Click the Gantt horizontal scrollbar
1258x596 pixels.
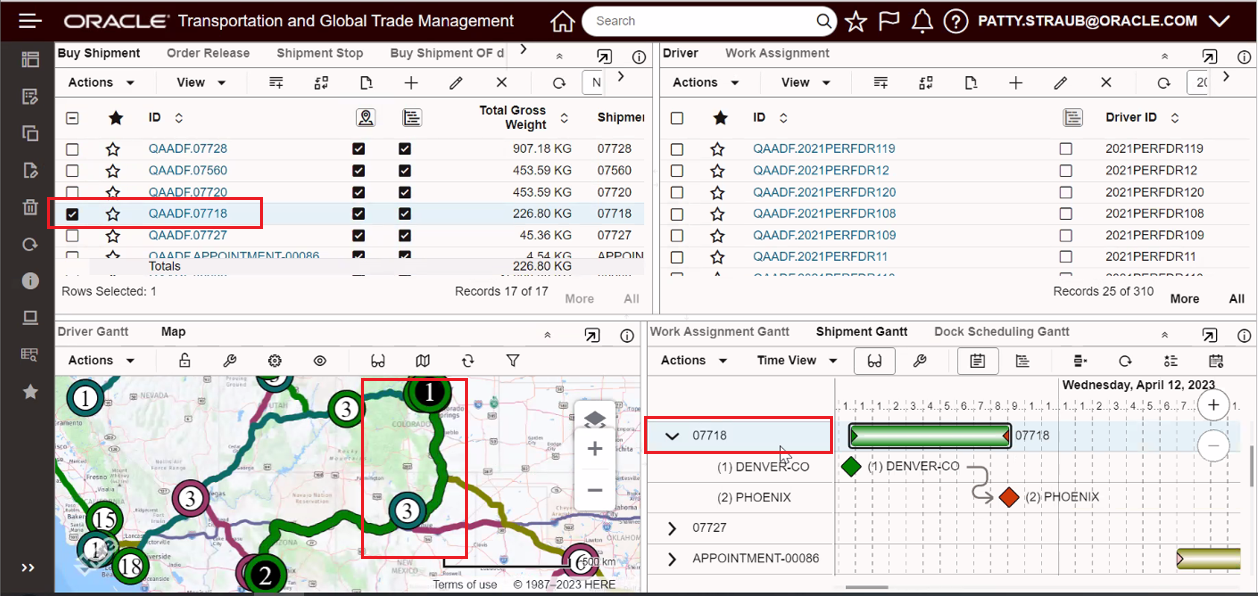pos(866,587)
